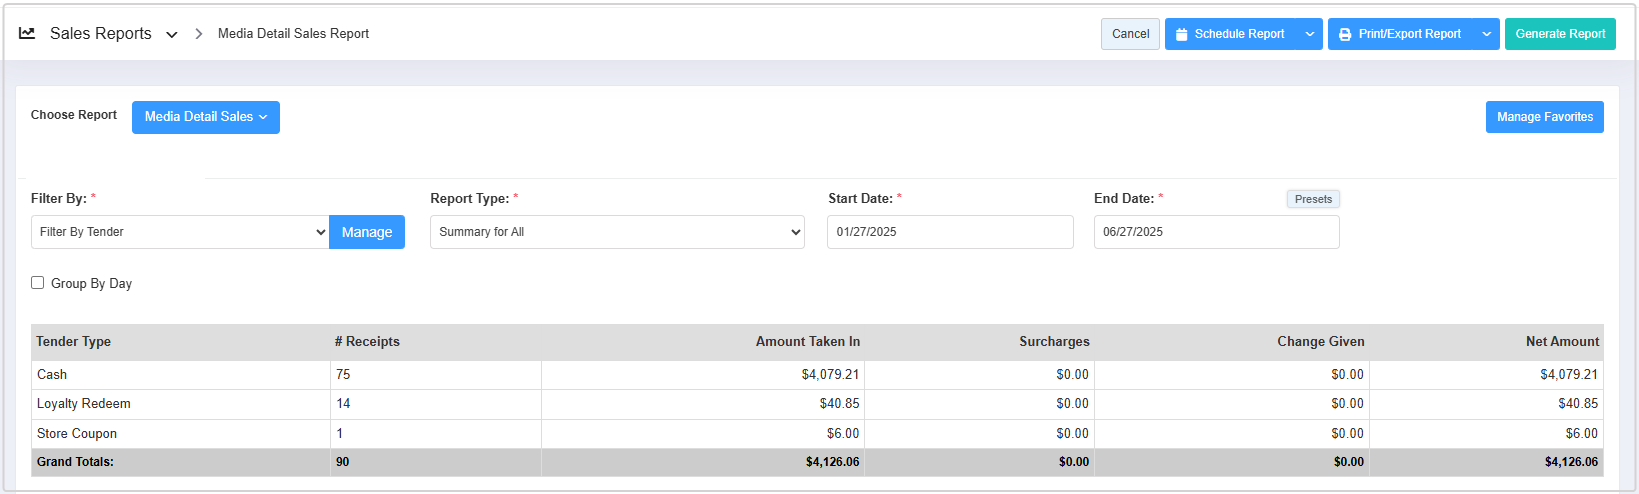The width and height of the screenshot is (1639, 494).
Task: Click the Generate Report button
Action: (1560, 34)
